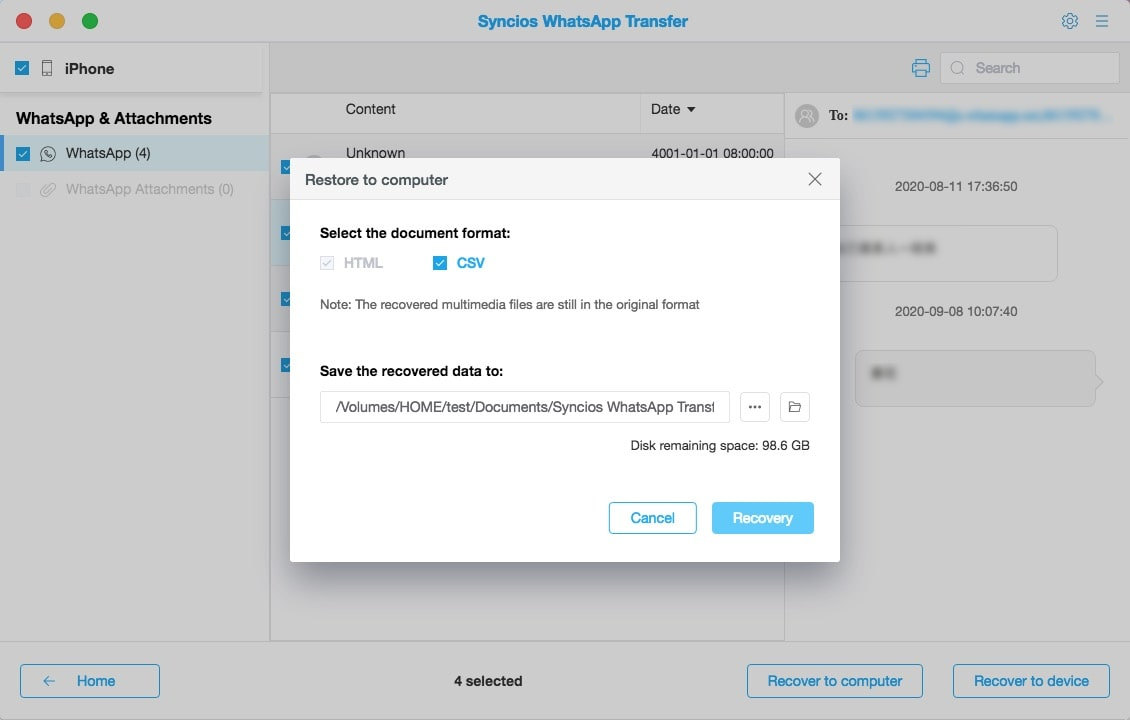Image resolution: width=1130 pixels, height=720 pixels.
Task: Click the iPhone device label
Action: (x=89, y=68)
